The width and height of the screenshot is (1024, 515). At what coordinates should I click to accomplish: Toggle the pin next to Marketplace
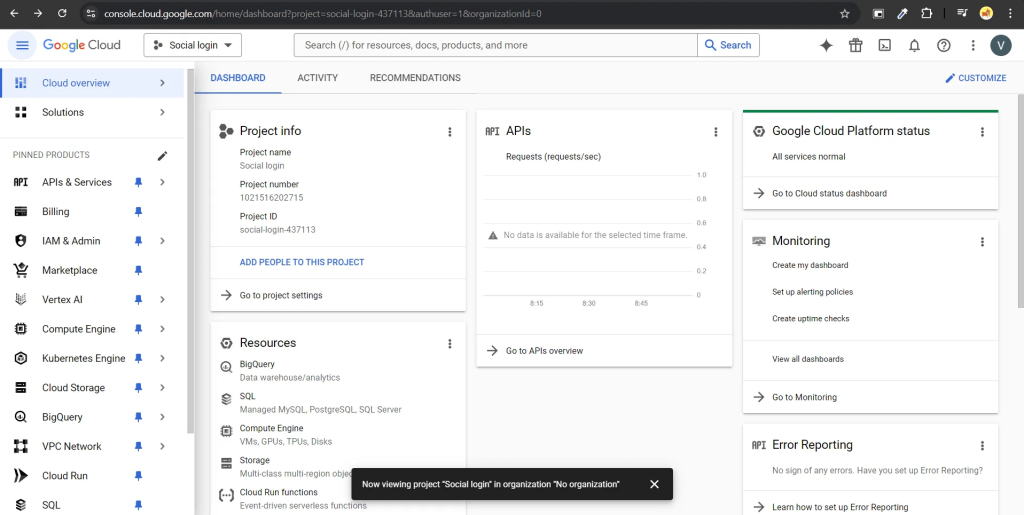click(138, 270)
